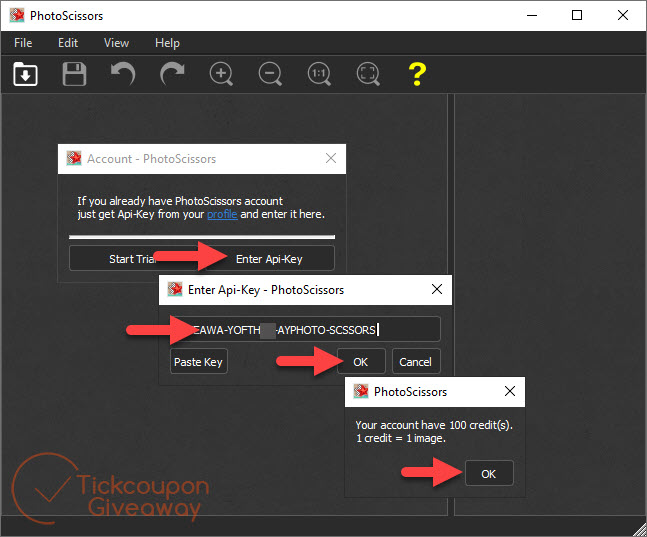Fit the image to window via the magnifier icon
647x537 pixels.
coord(368,74)
